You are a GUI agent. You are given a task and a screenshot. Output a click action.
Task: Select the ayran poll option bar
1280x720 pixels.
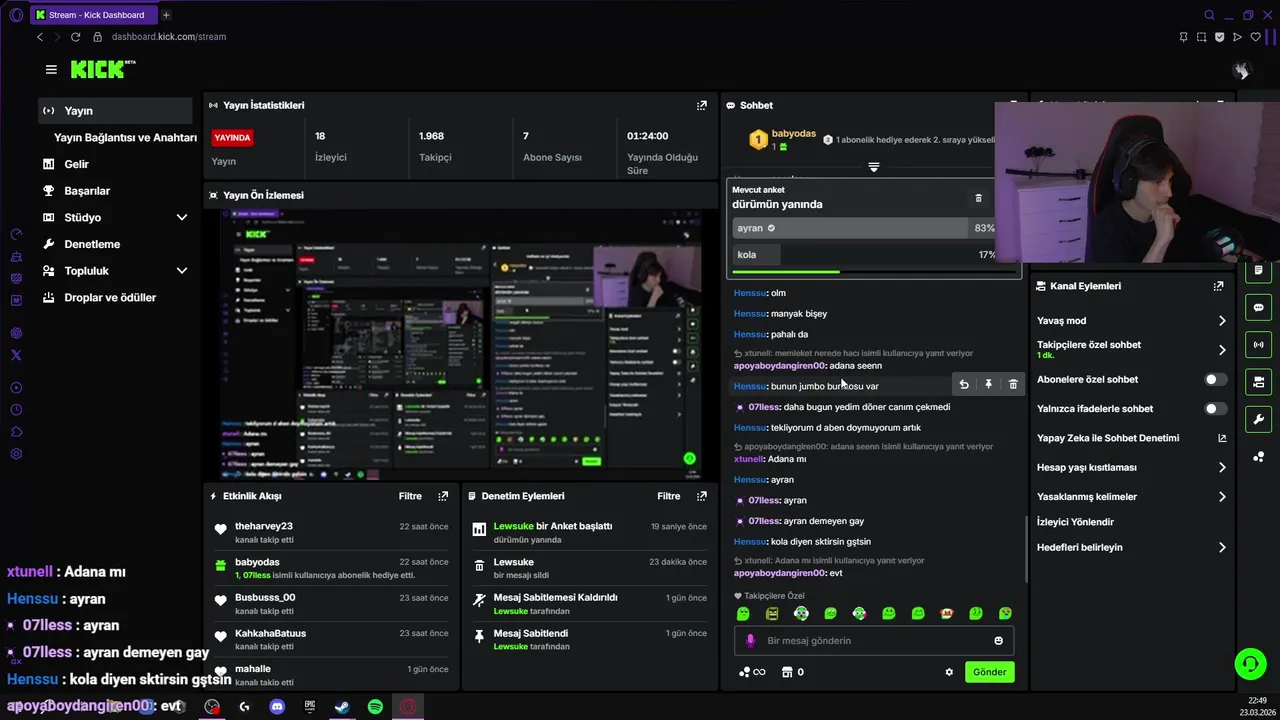coord(864,228)
